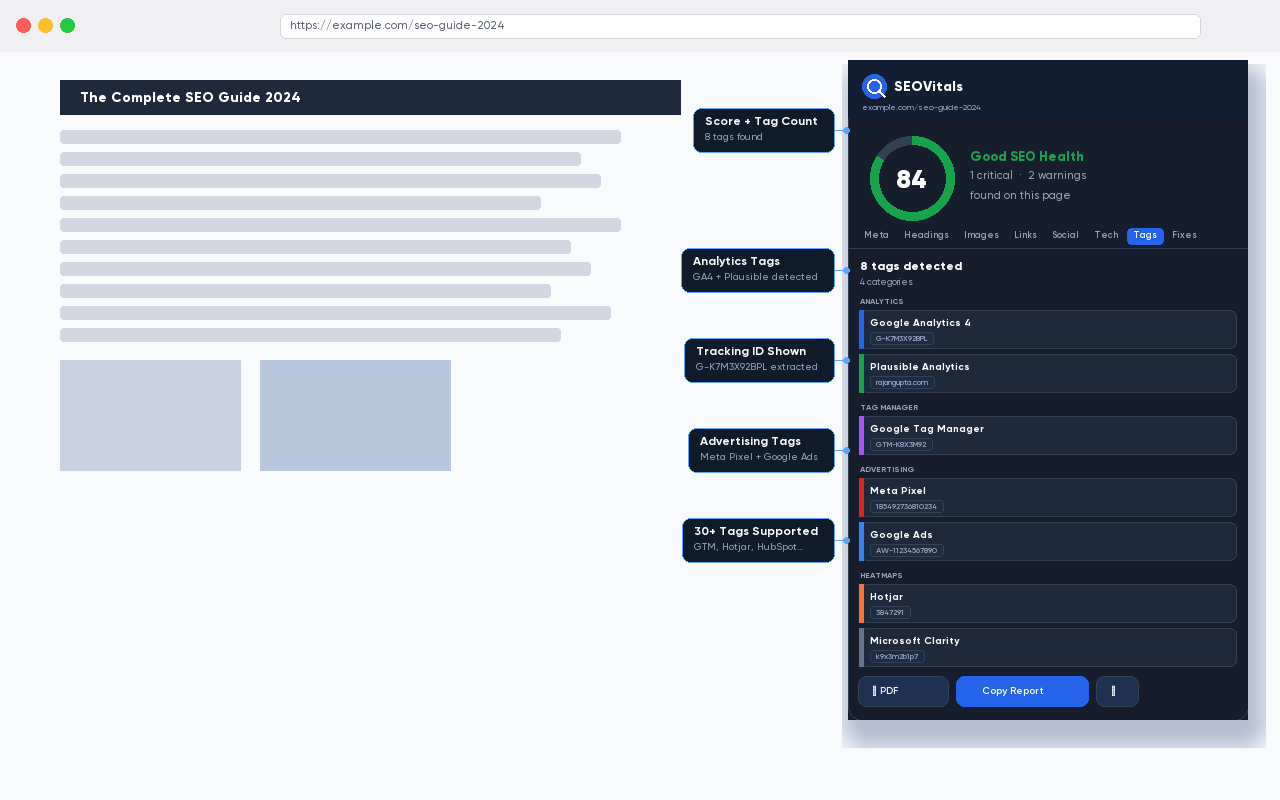Viewport: 1280px width, 800px height.
Task: Click the ADVERTISING category label
Action: [887, 469]
